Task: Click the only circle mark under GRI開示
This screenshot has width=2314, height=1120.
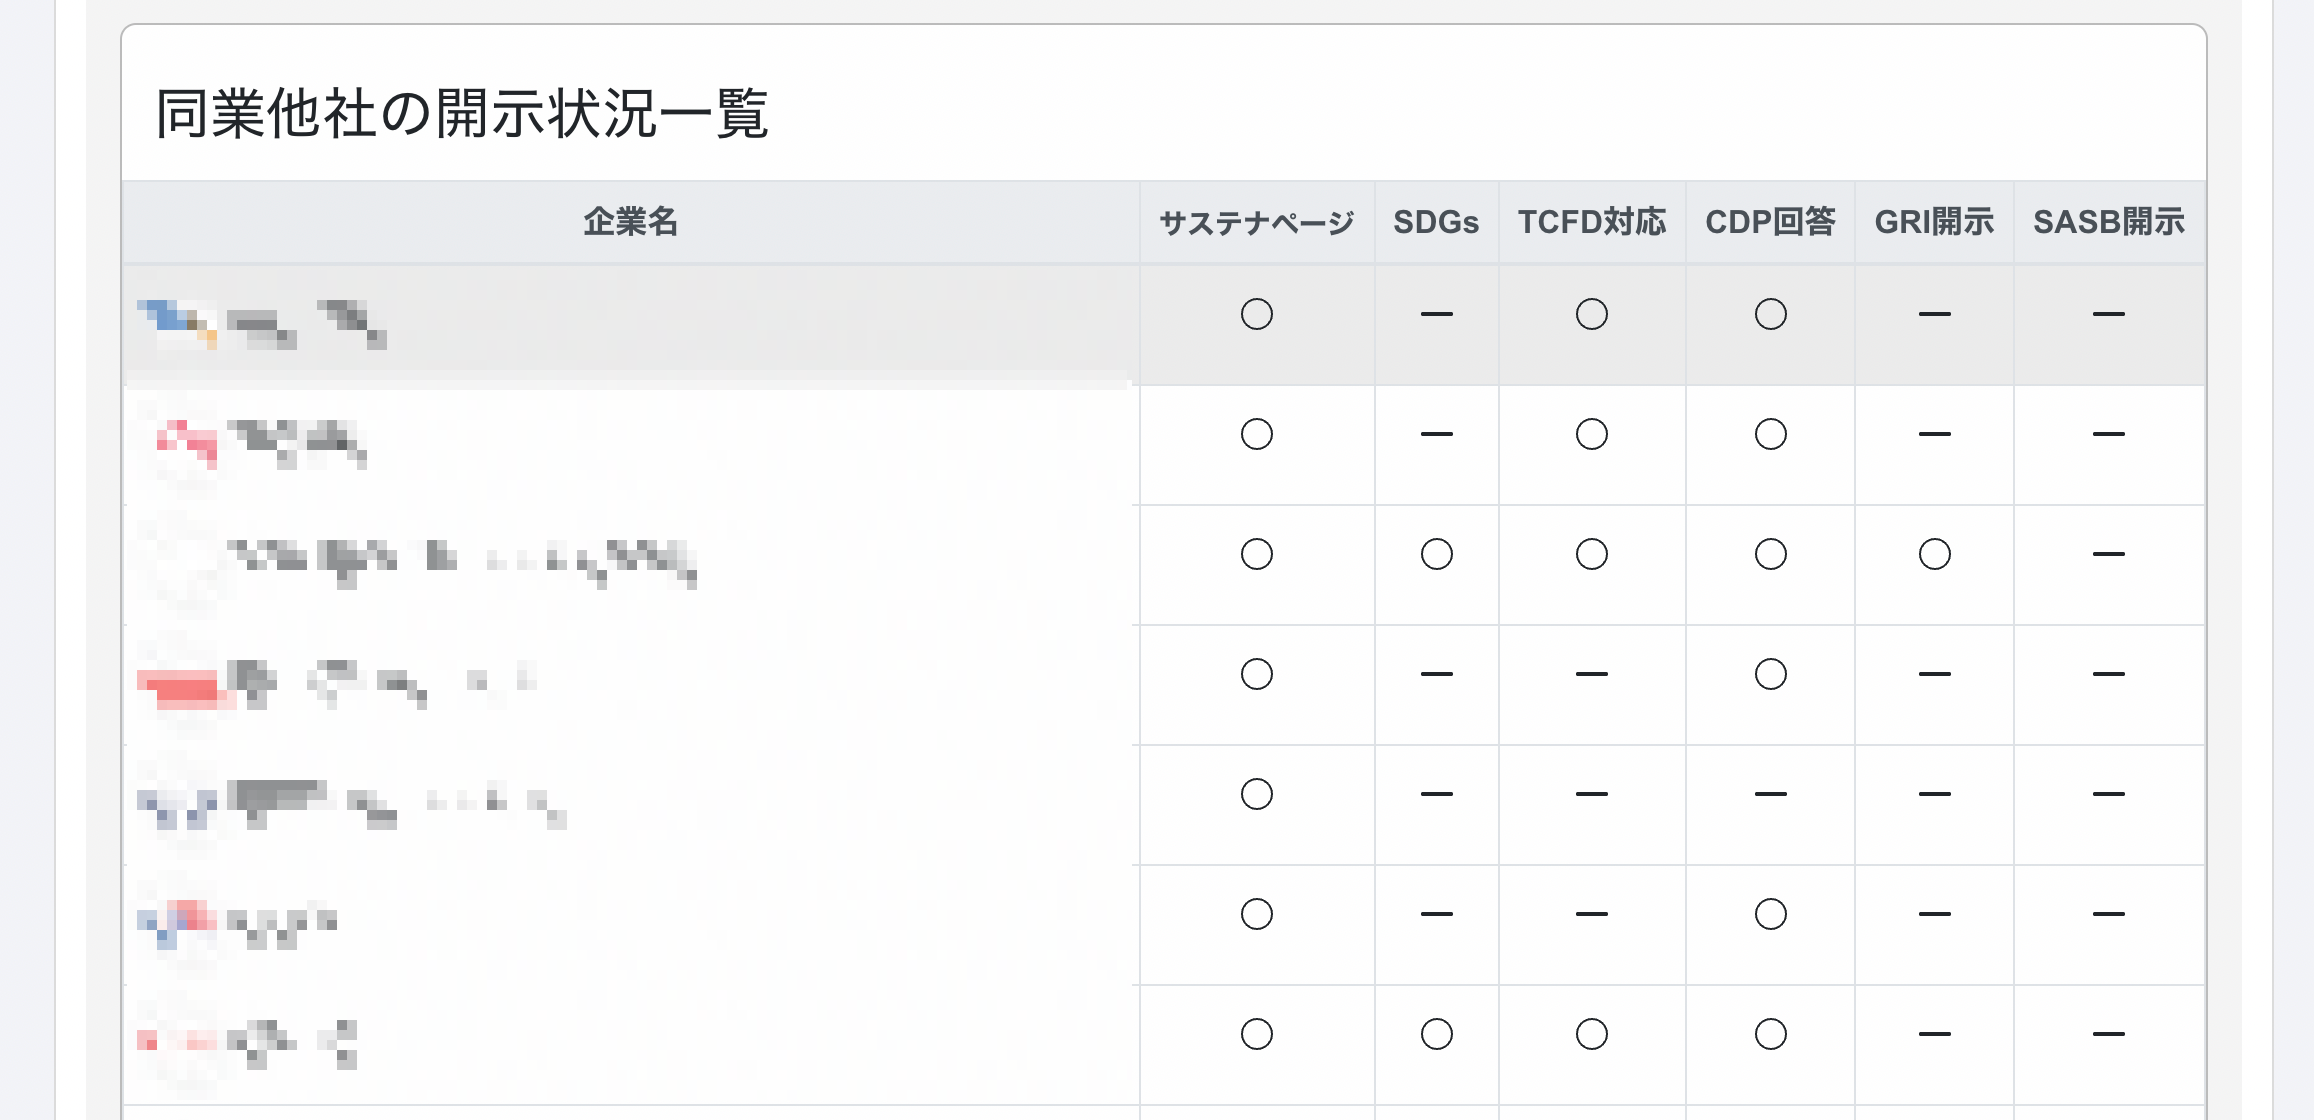Action: 1934,554
